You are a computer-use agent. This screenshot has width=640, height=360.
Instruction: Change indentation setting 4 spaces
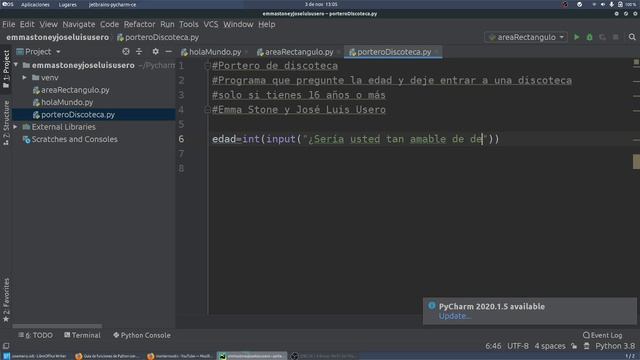[x=550, y=346]
